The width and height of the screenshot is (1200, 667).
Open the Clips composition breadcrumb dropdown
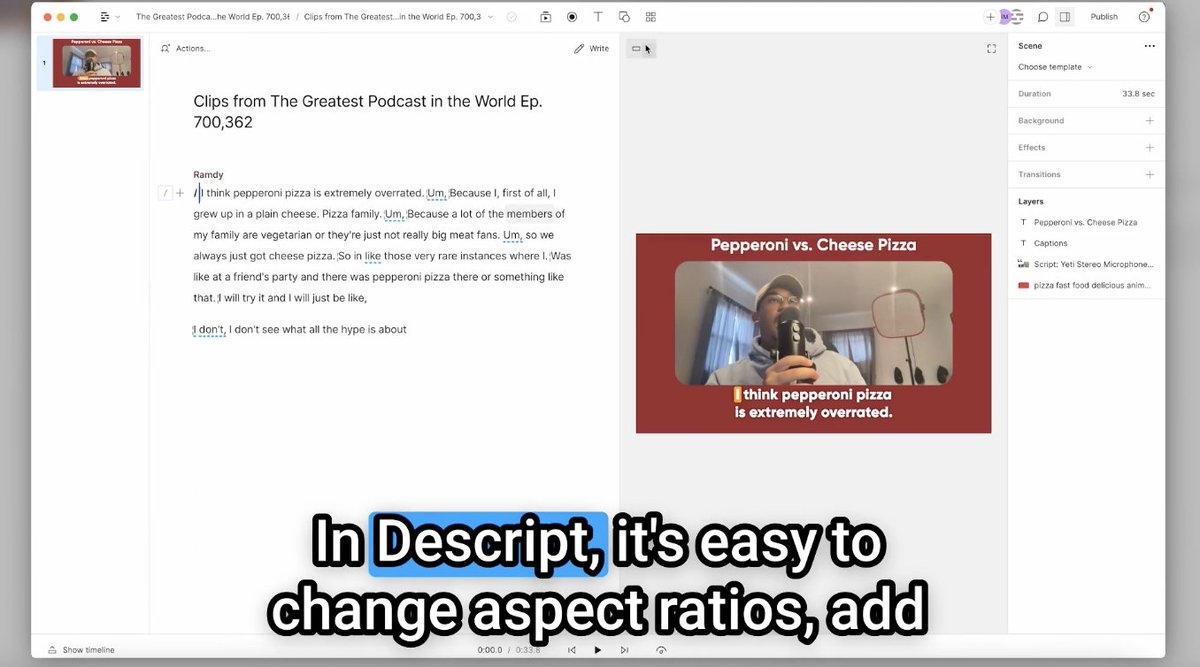point(398,17)
